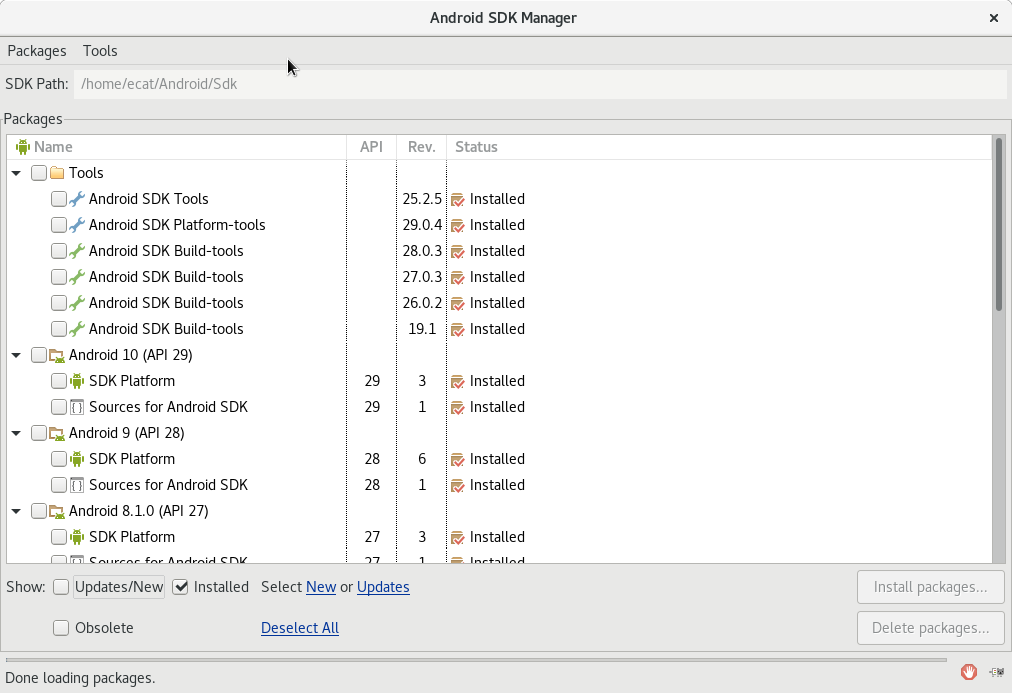Click the Updates/New label button
The image size is (1012, 693).
119,587
